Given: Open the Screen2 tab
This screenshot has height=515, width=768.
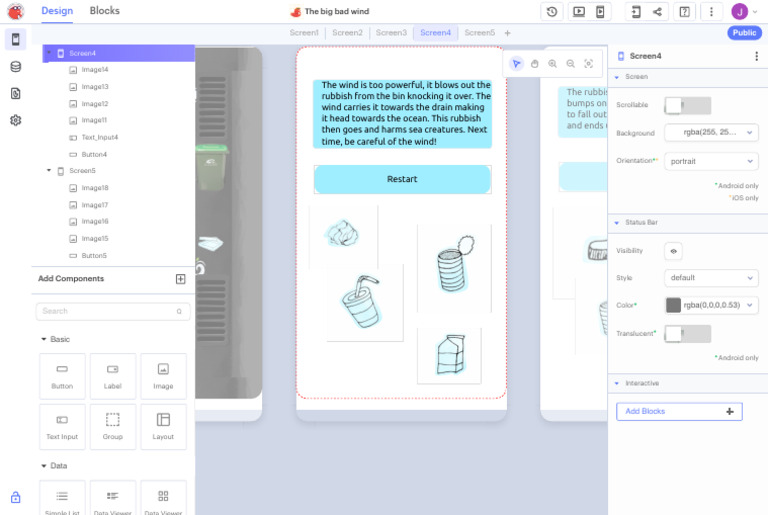Looking at the screenshot, I should (x=347, y=33).
